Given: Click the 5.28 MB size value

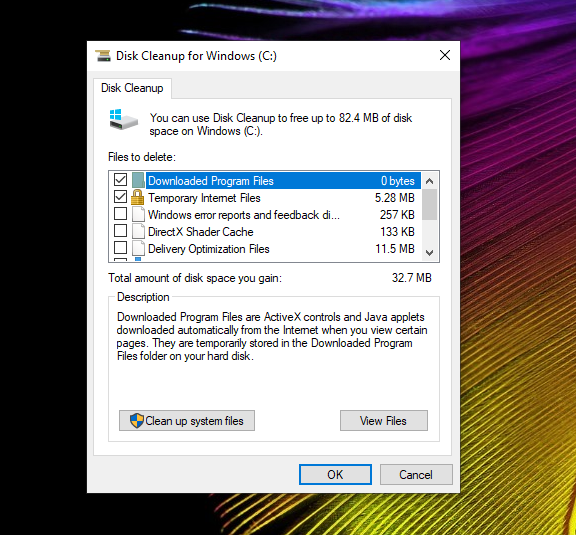Looking at the screenshot, I should [x=395, y=198].
